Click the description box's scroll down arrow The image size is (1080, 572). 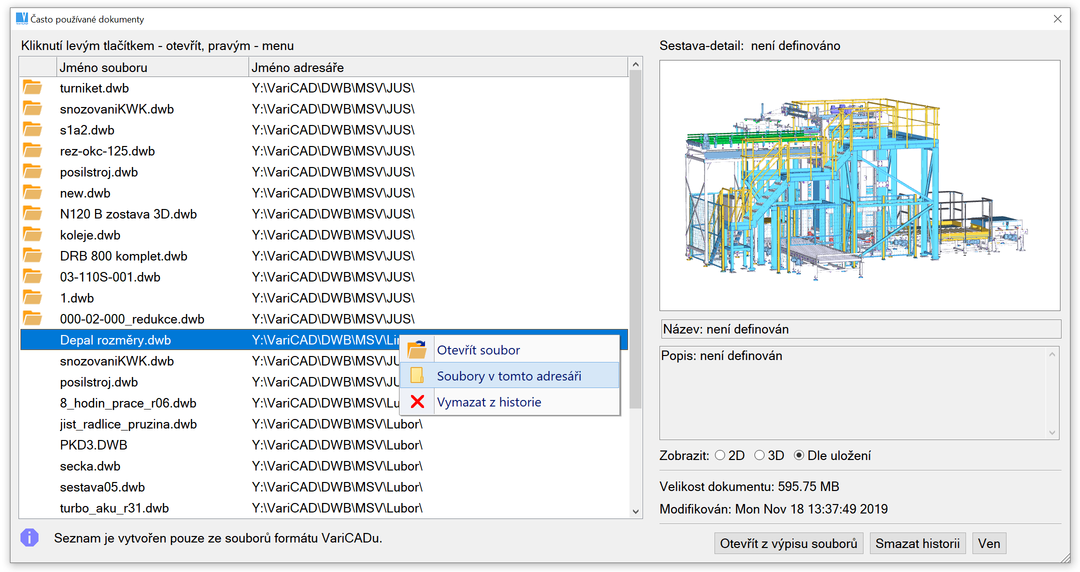(1051, 431)
